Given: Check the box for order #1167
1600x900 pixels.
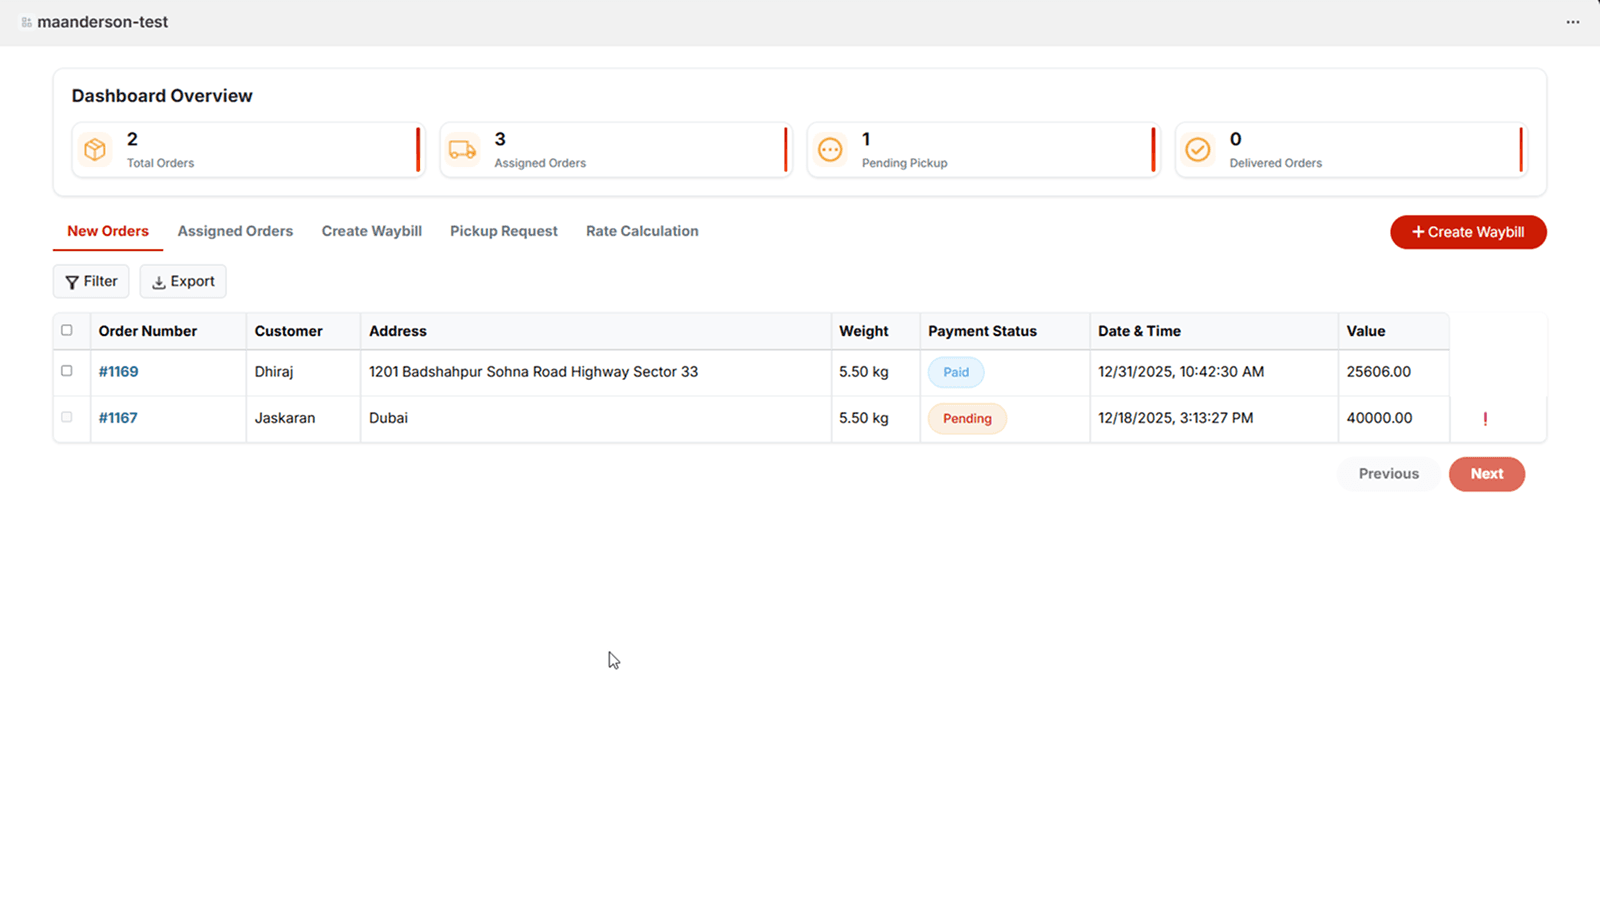Looking at the screenshot, I should pos(67,417).
